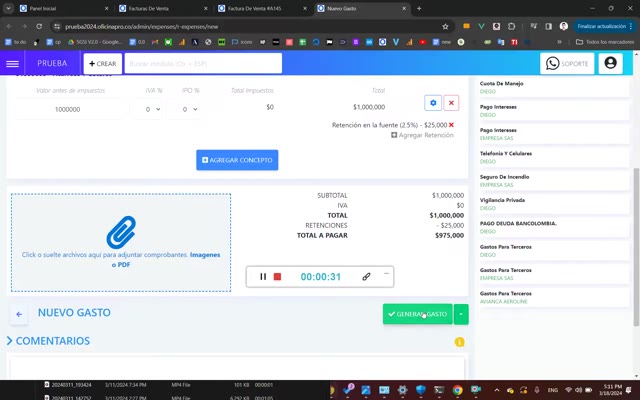Select Vigilancia Privada template
Viewport: 640px width, 400px height.
tap(553, 204)
